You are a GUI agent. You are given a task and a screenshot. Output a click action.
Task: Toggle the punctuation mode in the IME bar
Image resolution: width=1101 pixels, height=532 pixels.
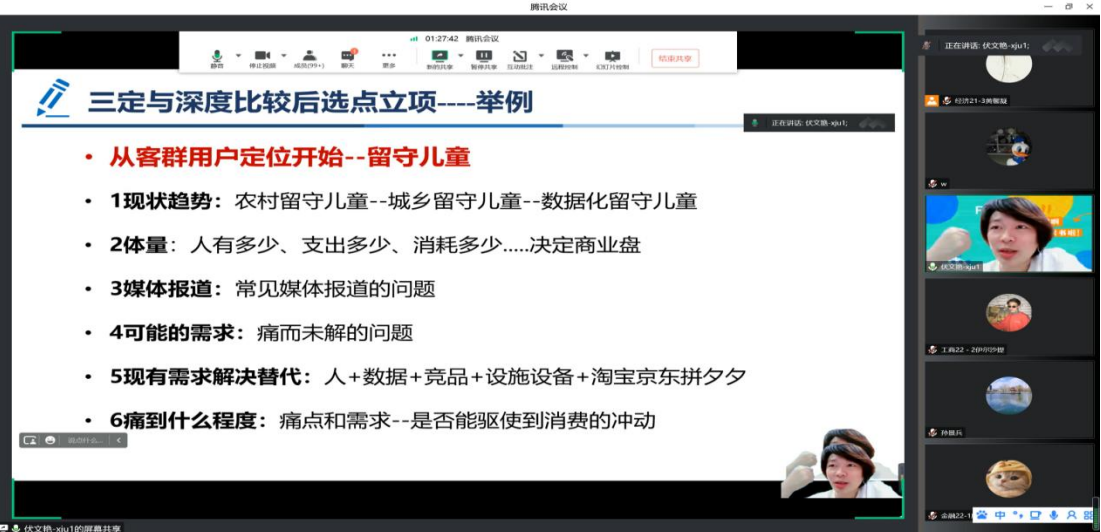pos(1018,515)
